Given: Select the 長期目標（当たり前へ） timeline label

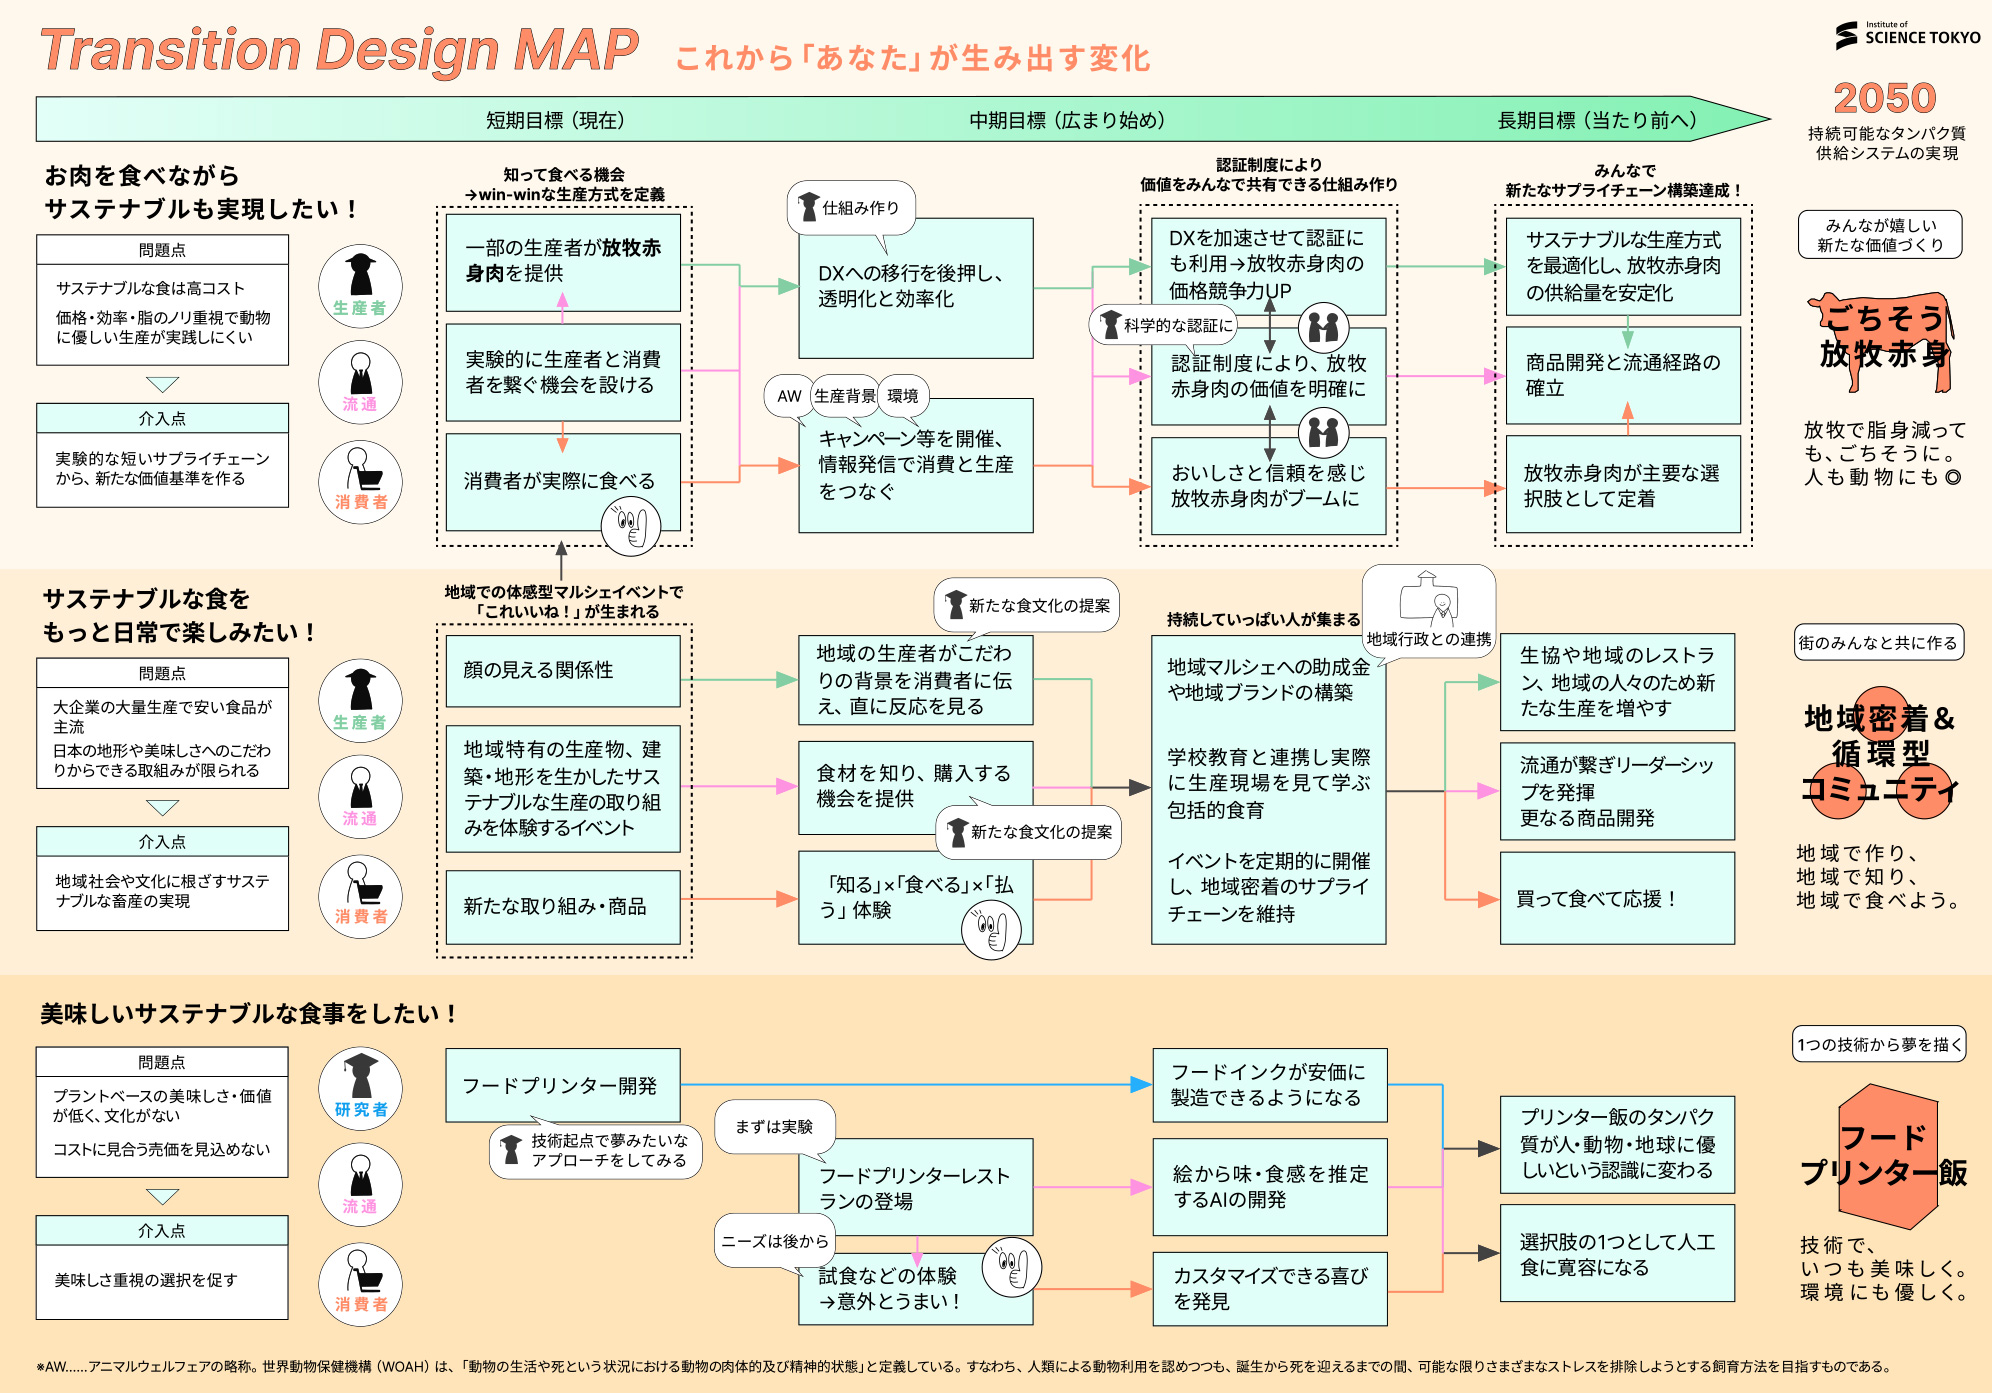Looking at the screenshot, I should pos(1596,120).
